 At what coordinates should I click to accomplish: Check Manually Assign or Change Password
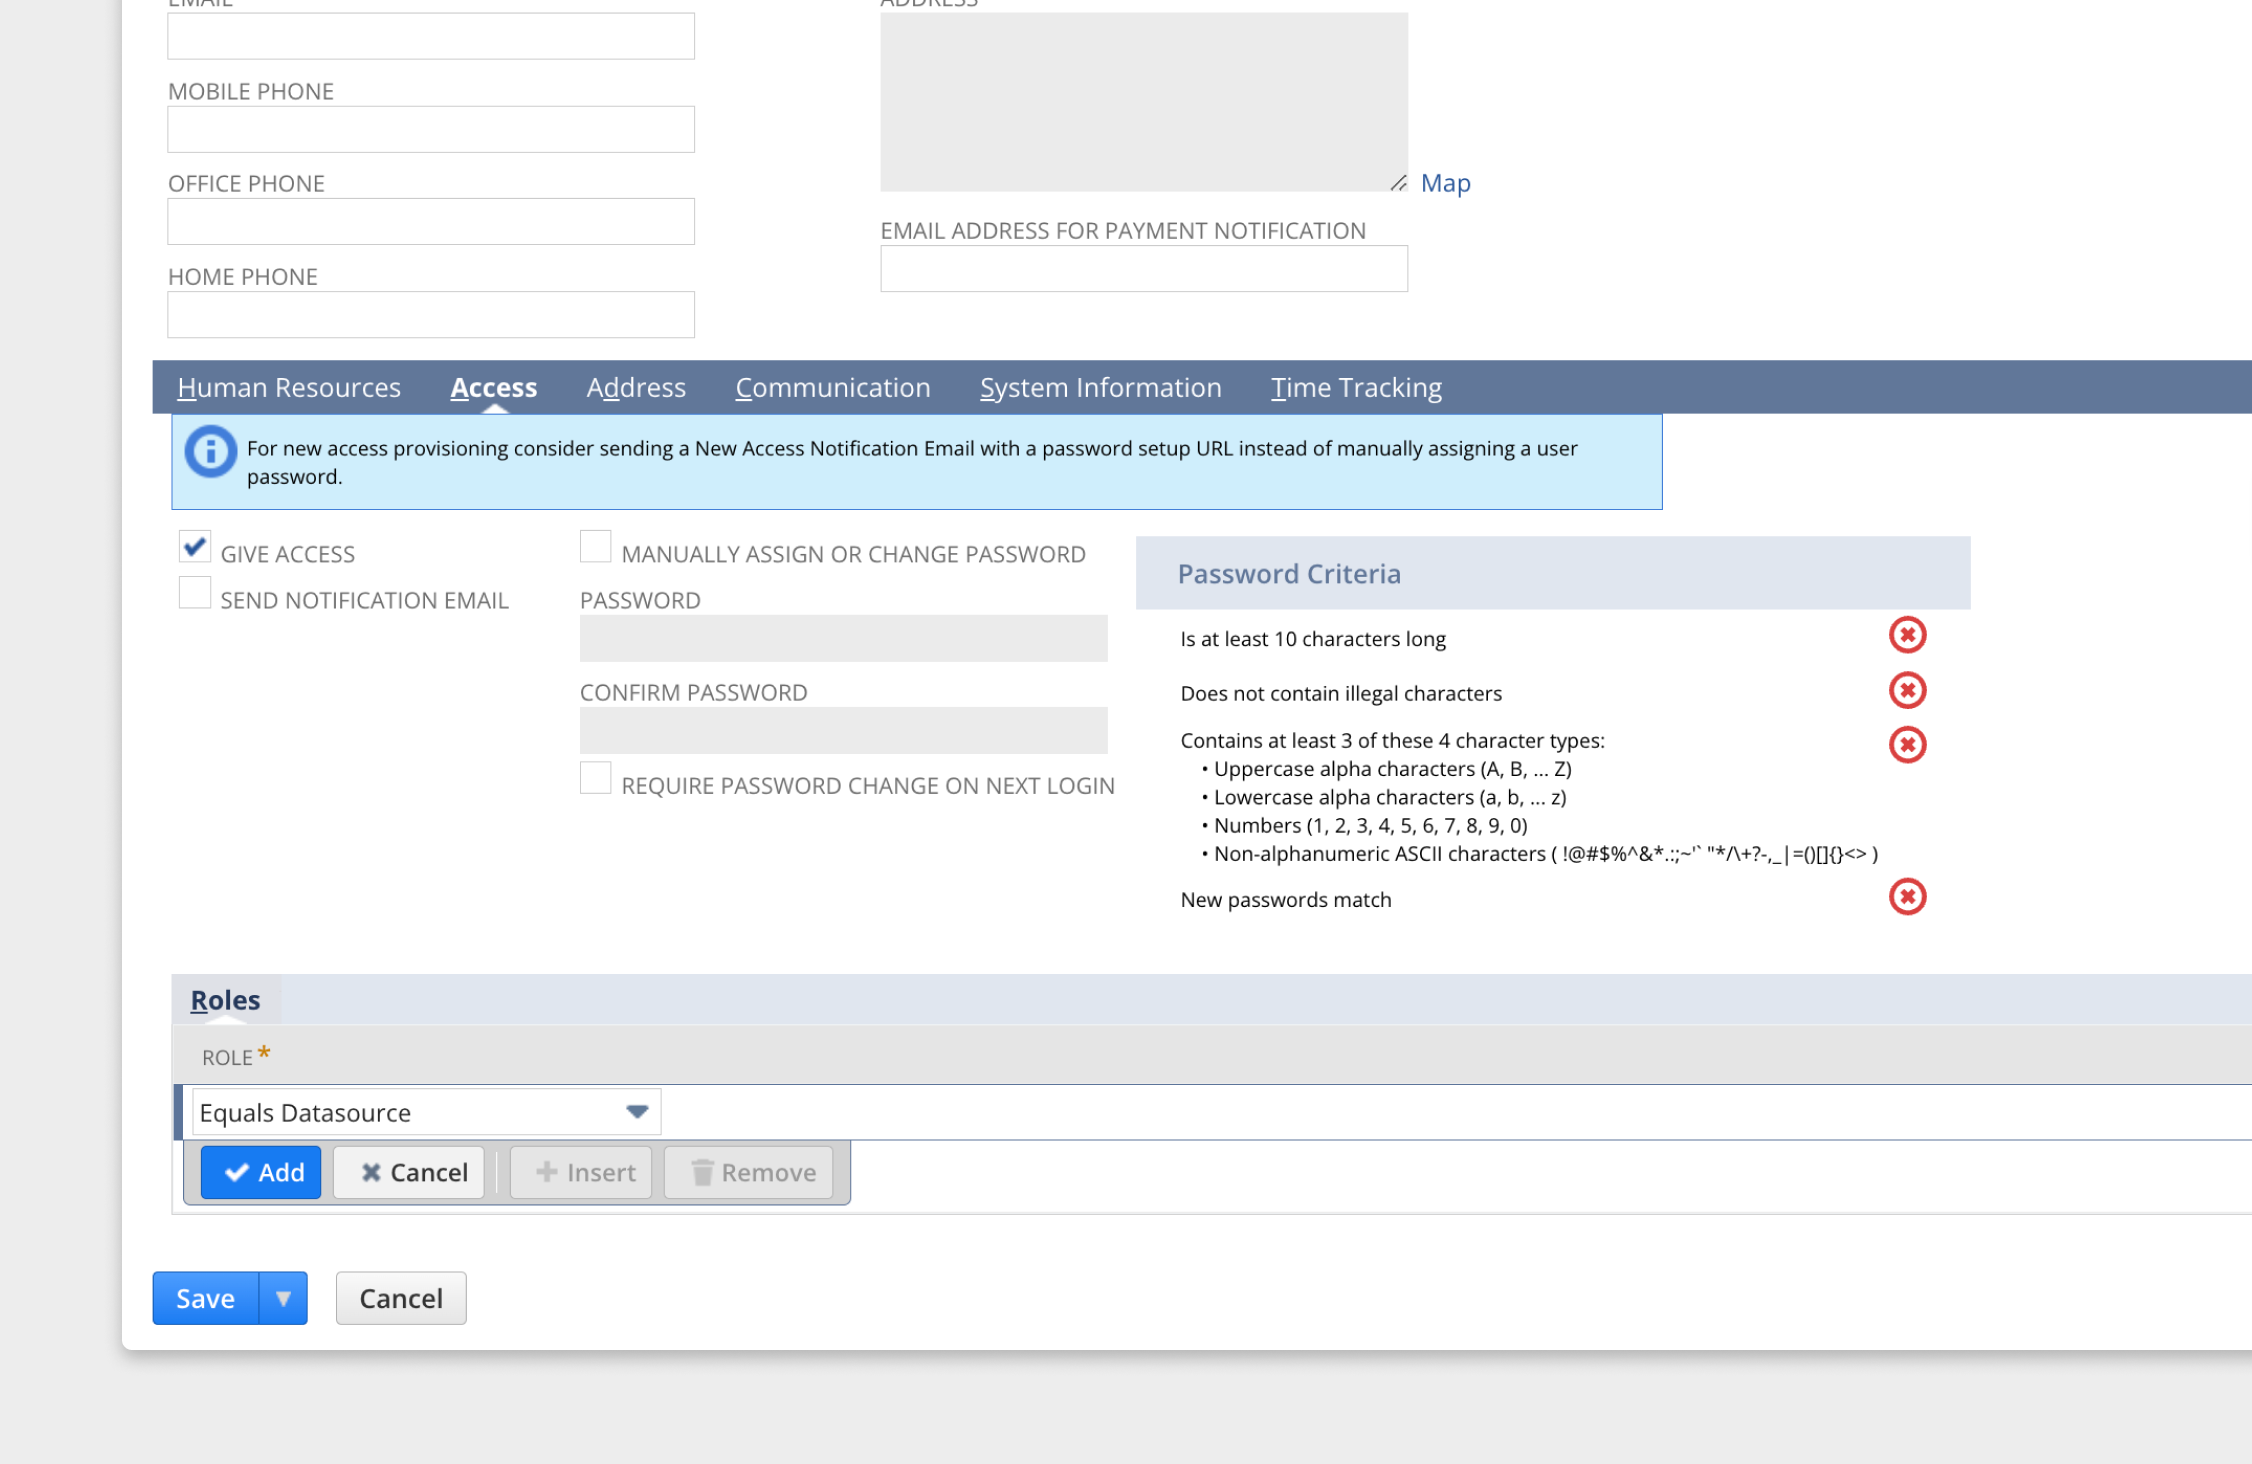point(595,547)
